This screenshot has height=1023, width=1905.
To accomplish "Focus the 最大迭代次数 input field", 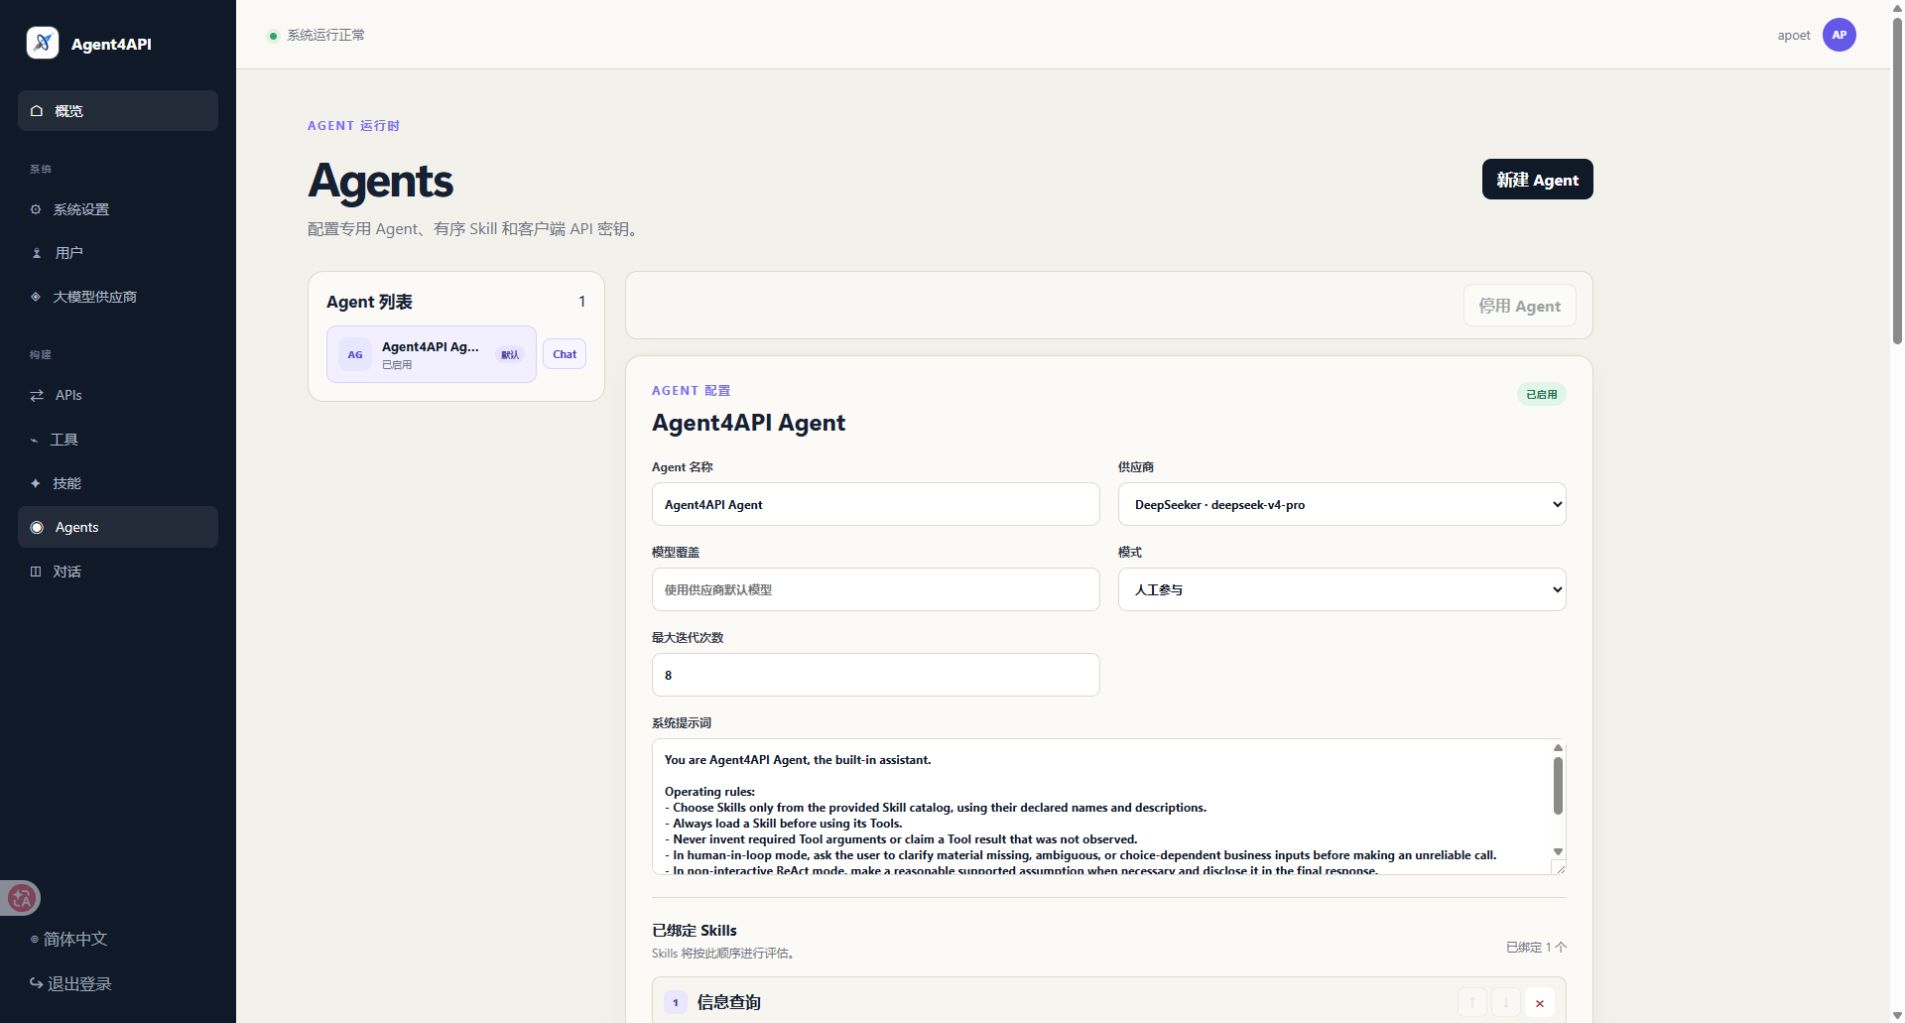I will click(875, 675).
